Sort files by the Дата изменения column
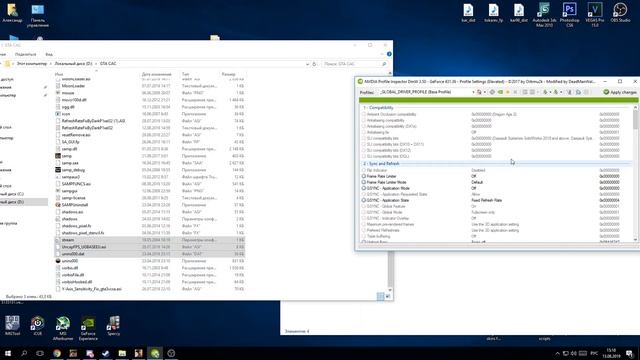The width and height of the screenshot is (640, 360). (x=157, y=74)
